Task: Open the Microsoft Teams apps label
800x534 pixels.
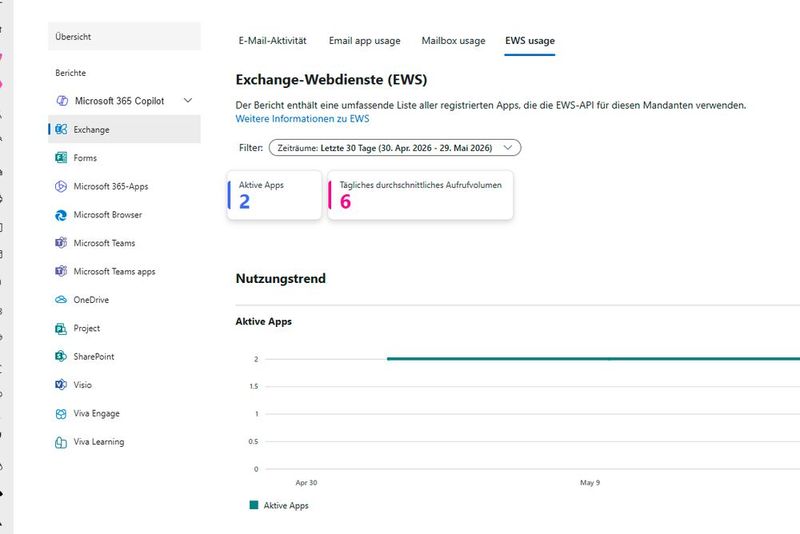Action: pyautogui.click(x=114, y=271)
